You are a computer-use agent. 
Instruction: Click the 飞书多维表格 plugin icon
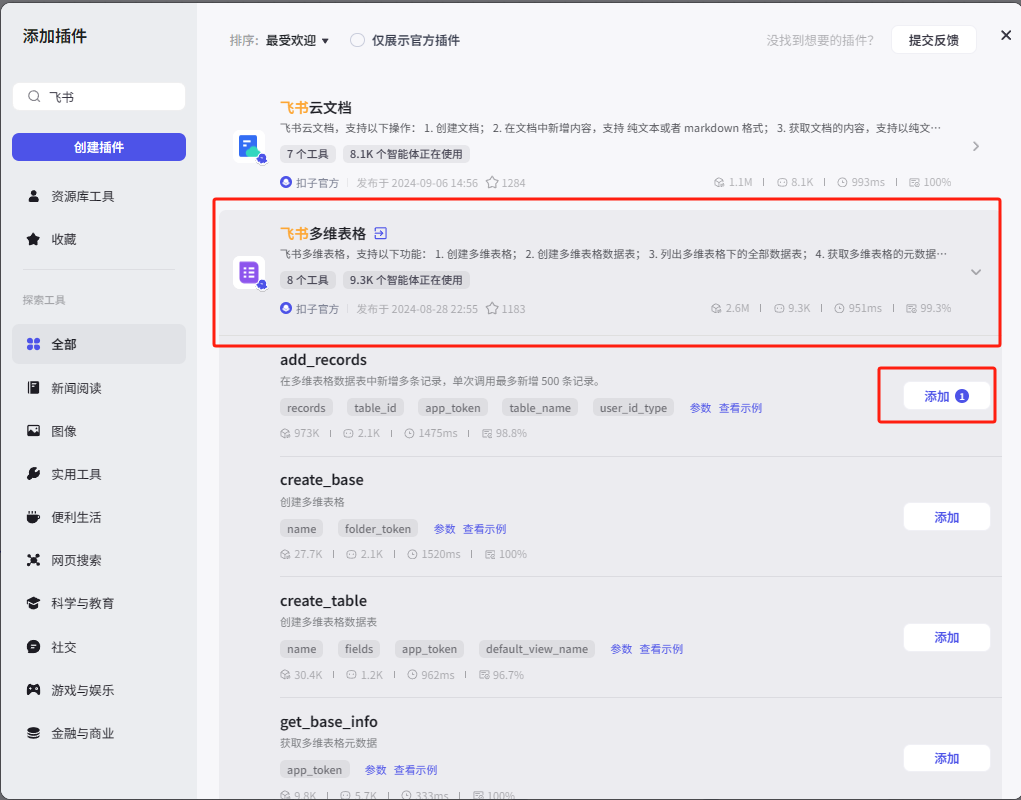coord(249,273)
